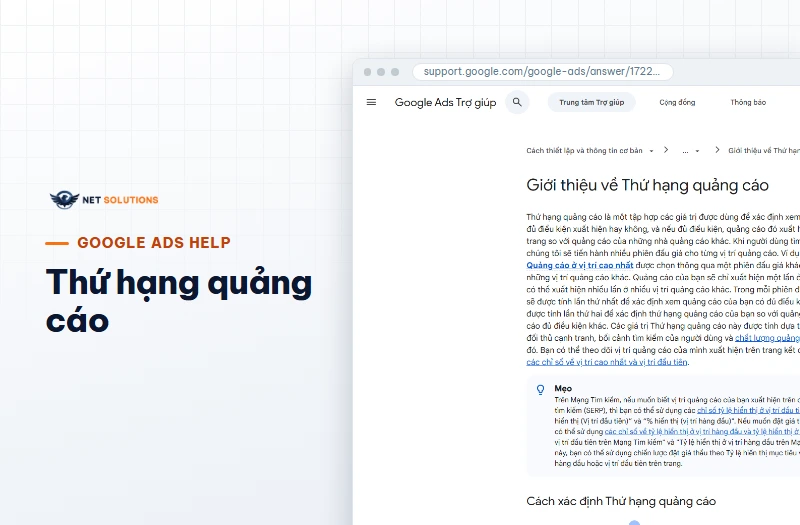Image resolution: width=800 pixels, height=525 pixels.
Task: Click the search magnifier icon
Action: (x=517, y=102)
